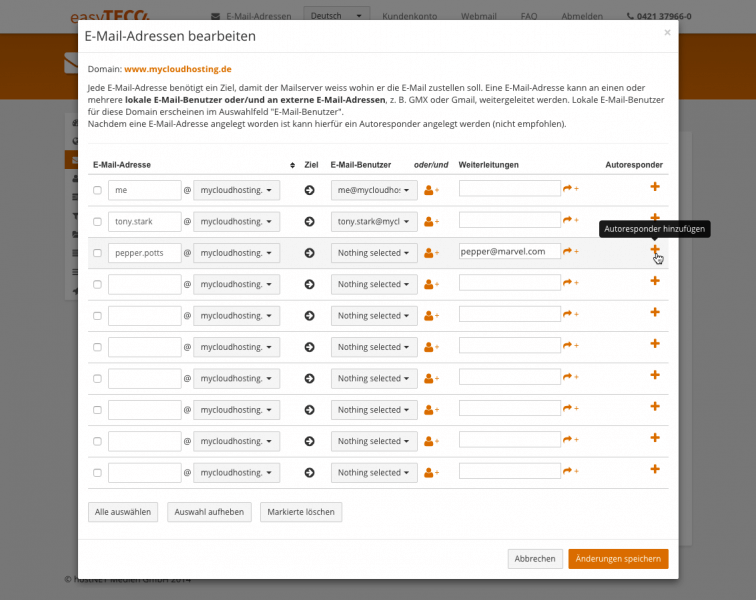The height and width of the screenshot is (600, 756).
Task: Open the domain dropdown in pepper.potts row
Action: point(236,253)
